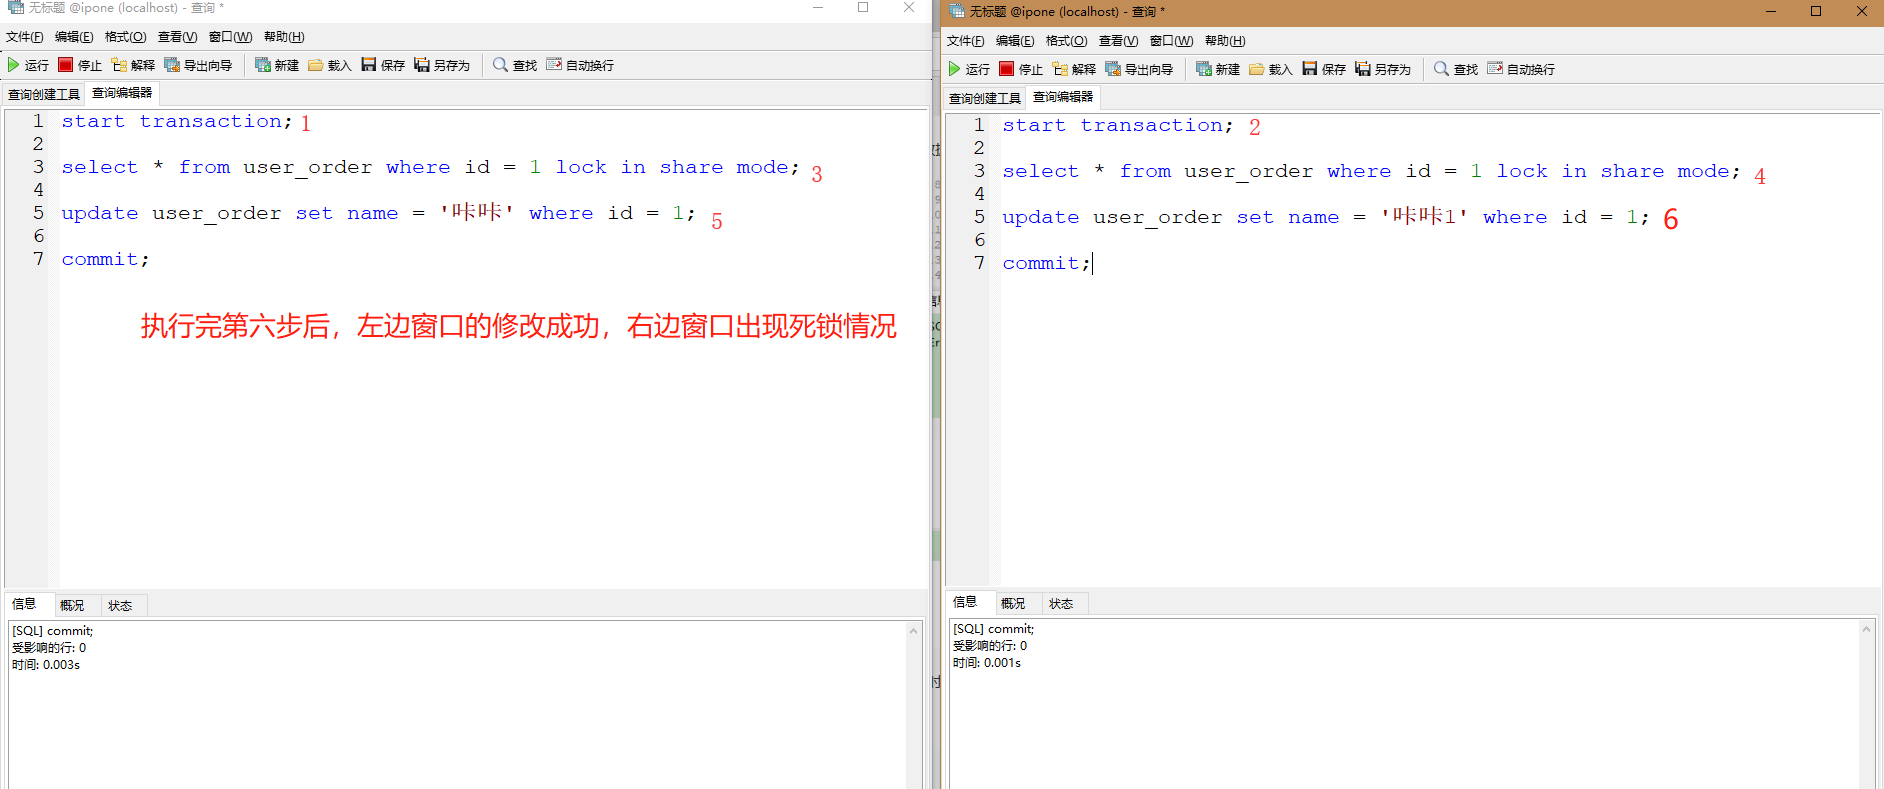Open 帮助 menu in left window

click(x=285, y=37)
